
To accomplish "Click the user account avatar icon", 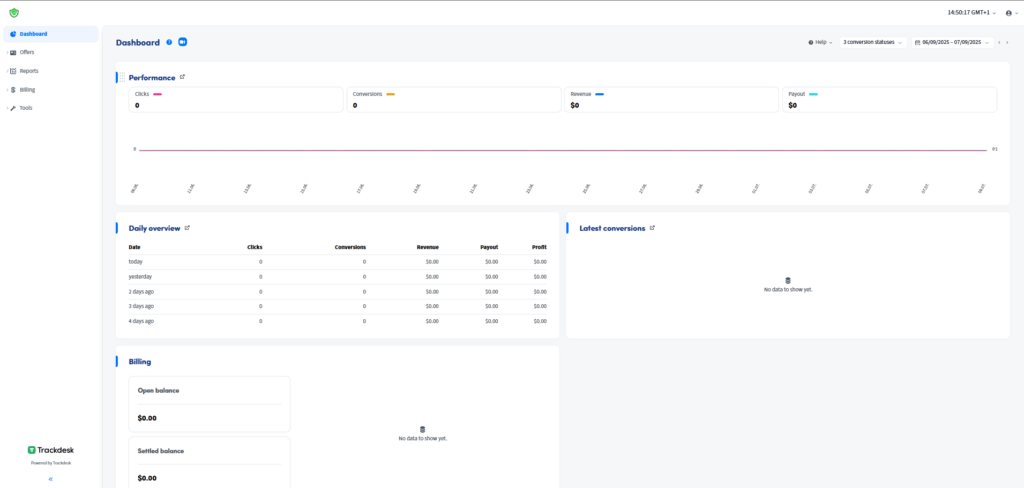I will tap(1009, 12).
